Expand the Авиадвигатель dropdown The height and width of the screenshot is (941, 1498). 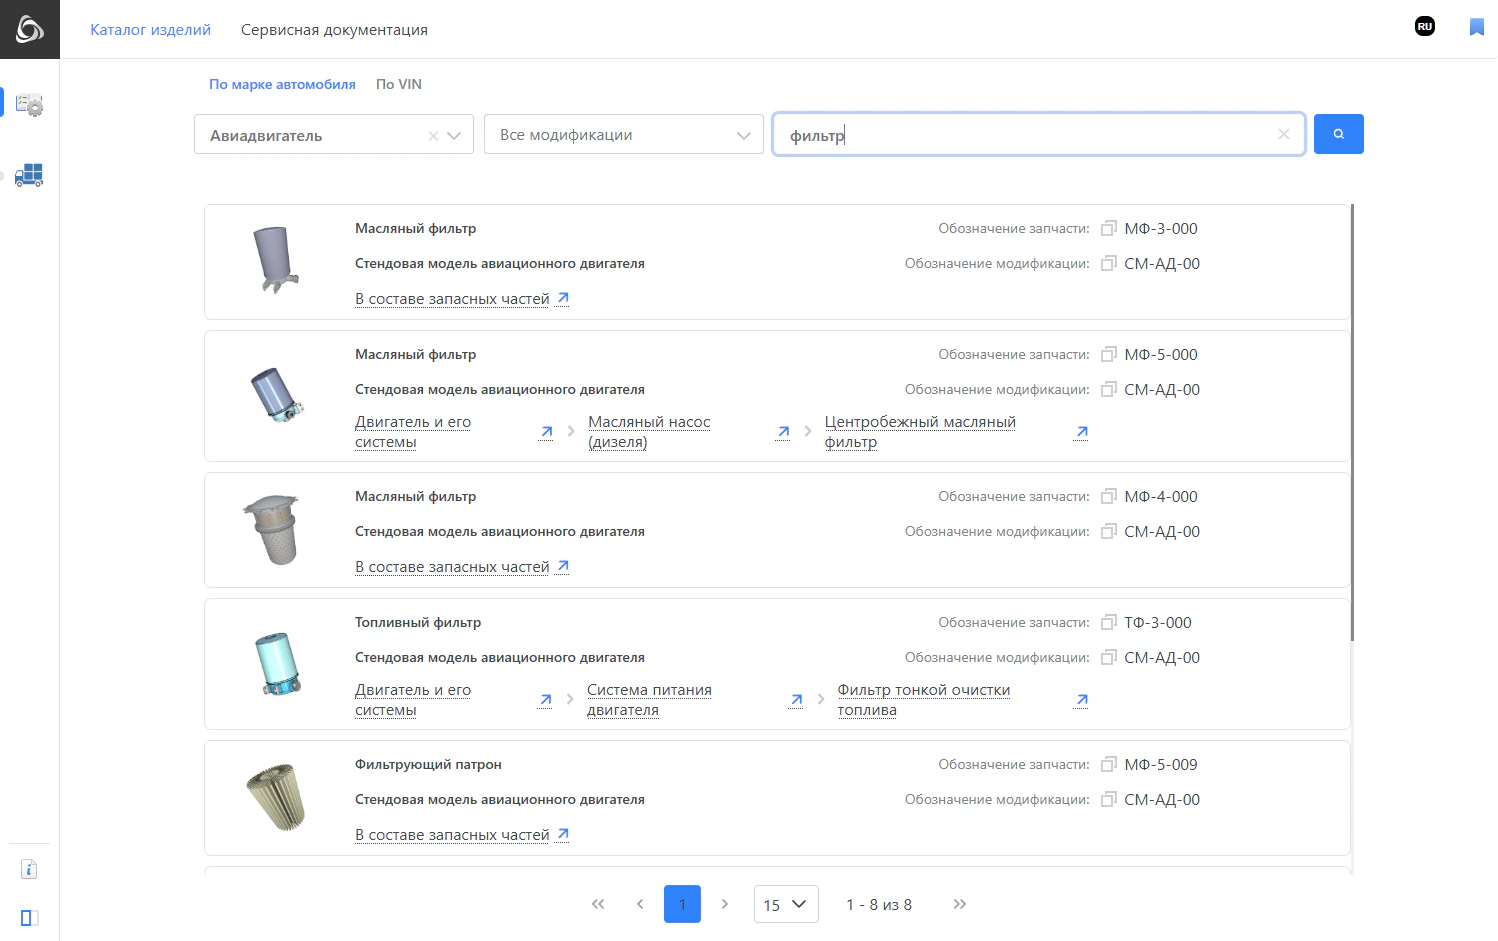click(455, 136)
